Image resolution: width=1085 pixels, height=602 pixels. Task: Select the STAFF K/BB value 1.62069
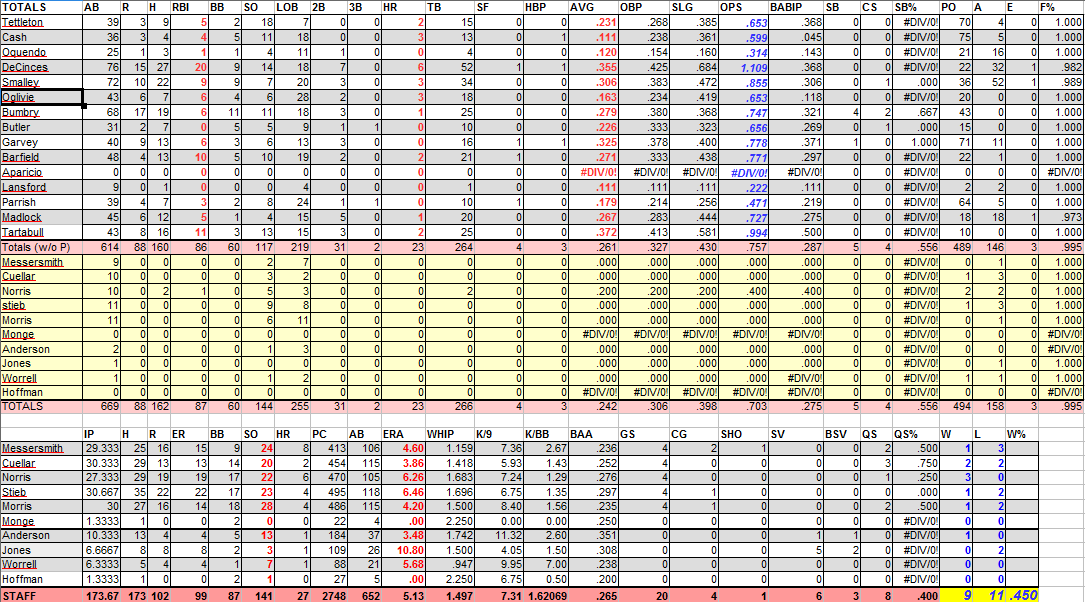coord(545,596)
